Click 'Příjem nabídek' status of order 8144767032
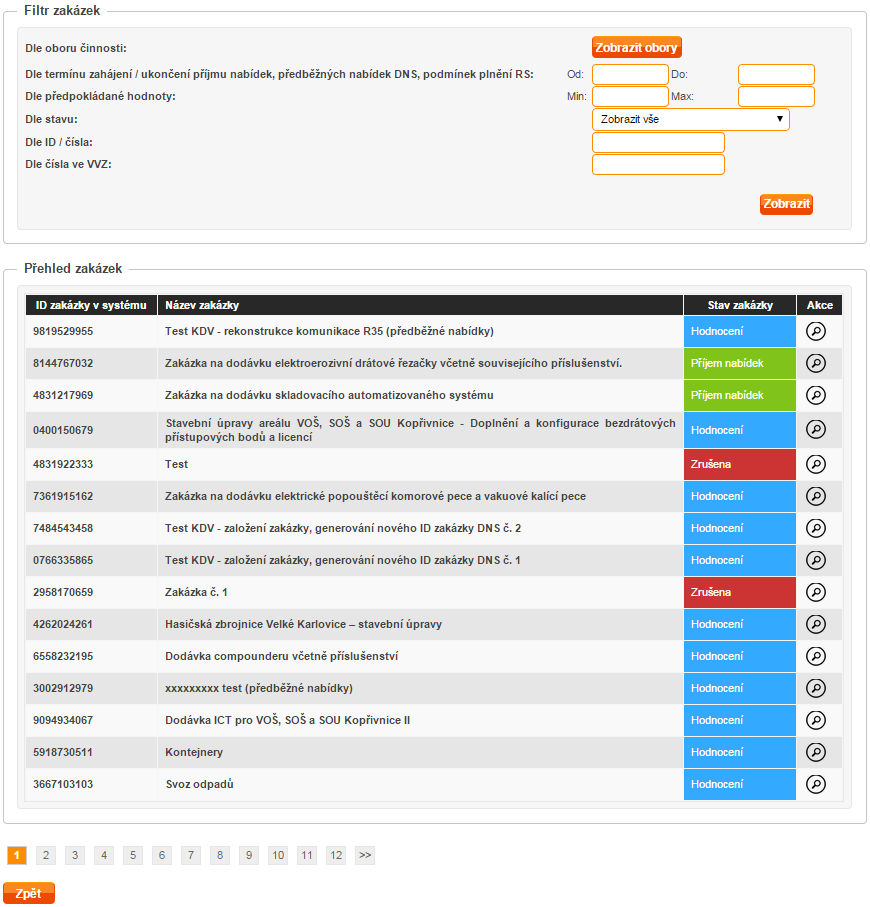Screen dimensions: 870x907 click(740, 363)
